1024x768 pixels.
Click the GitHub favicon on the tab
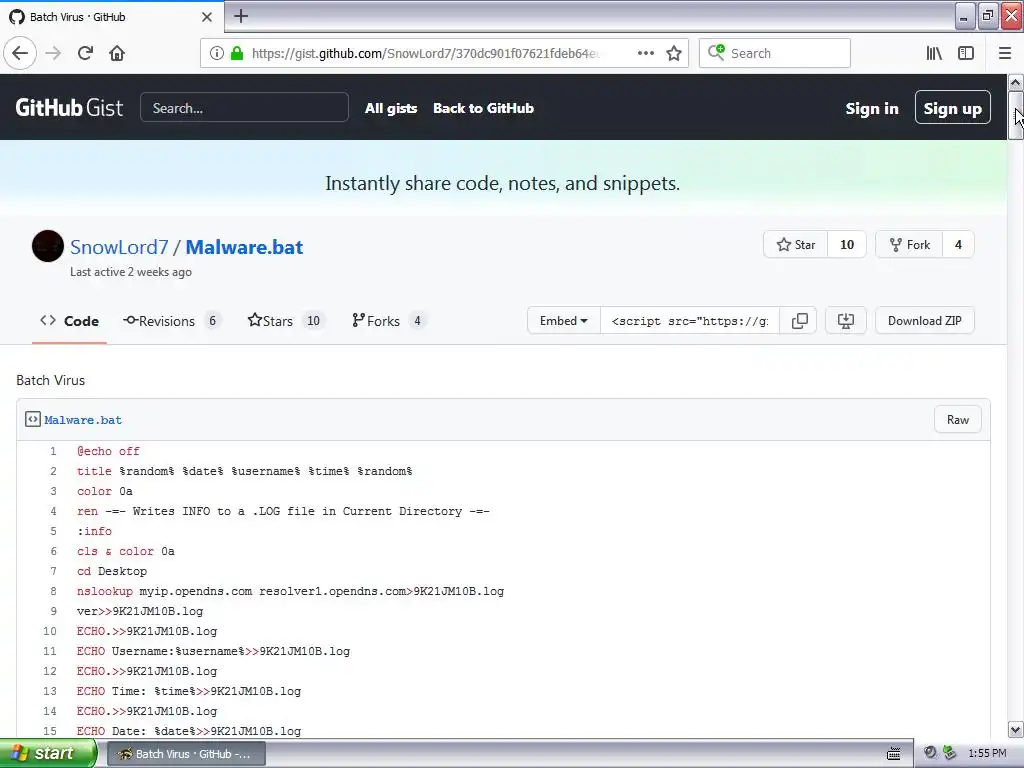point(17,17)
